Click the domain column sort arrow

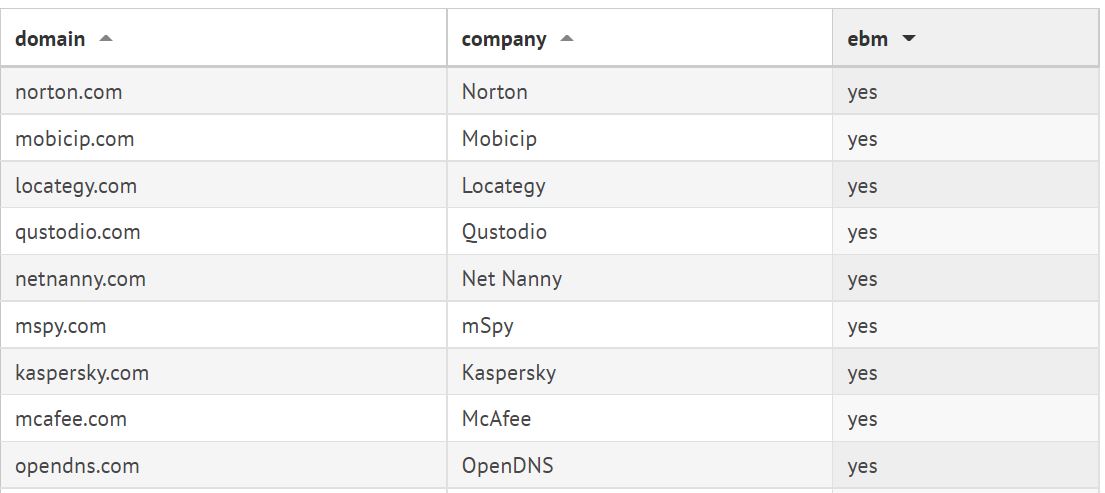pos(106,39)
